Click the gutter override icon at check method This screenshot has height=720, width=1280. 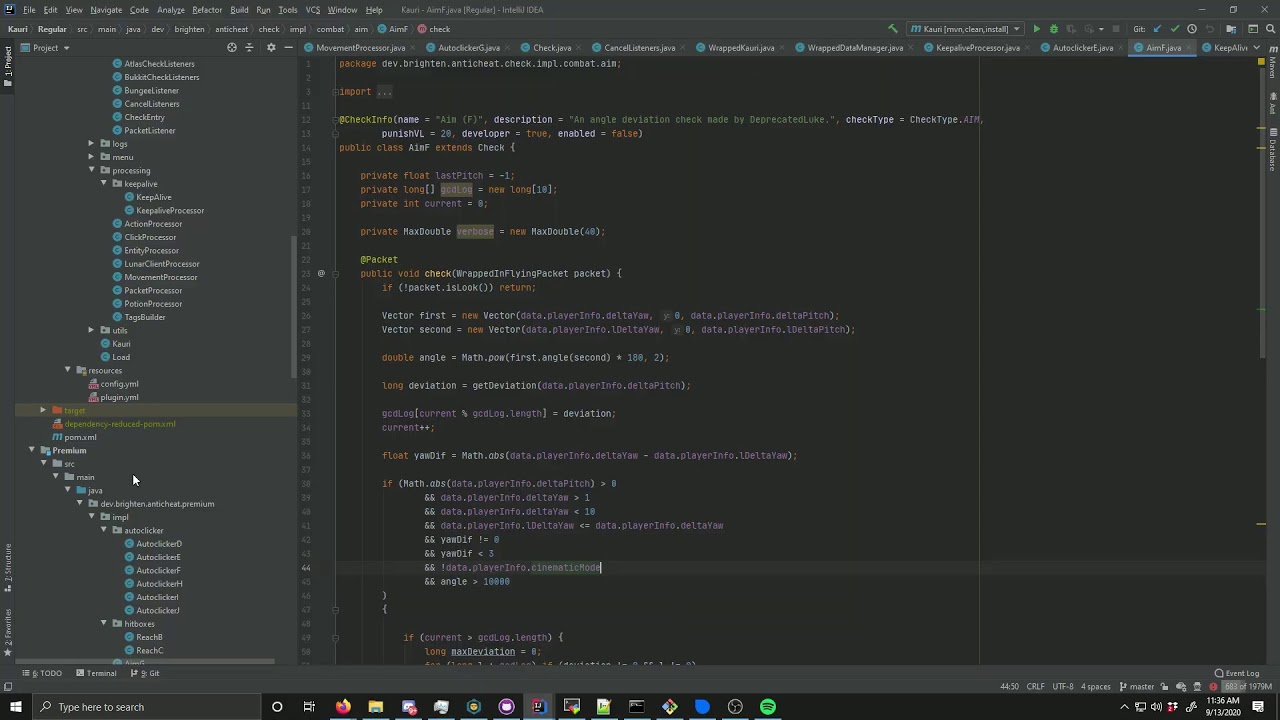pyautogui.click(x=321, y=273)
